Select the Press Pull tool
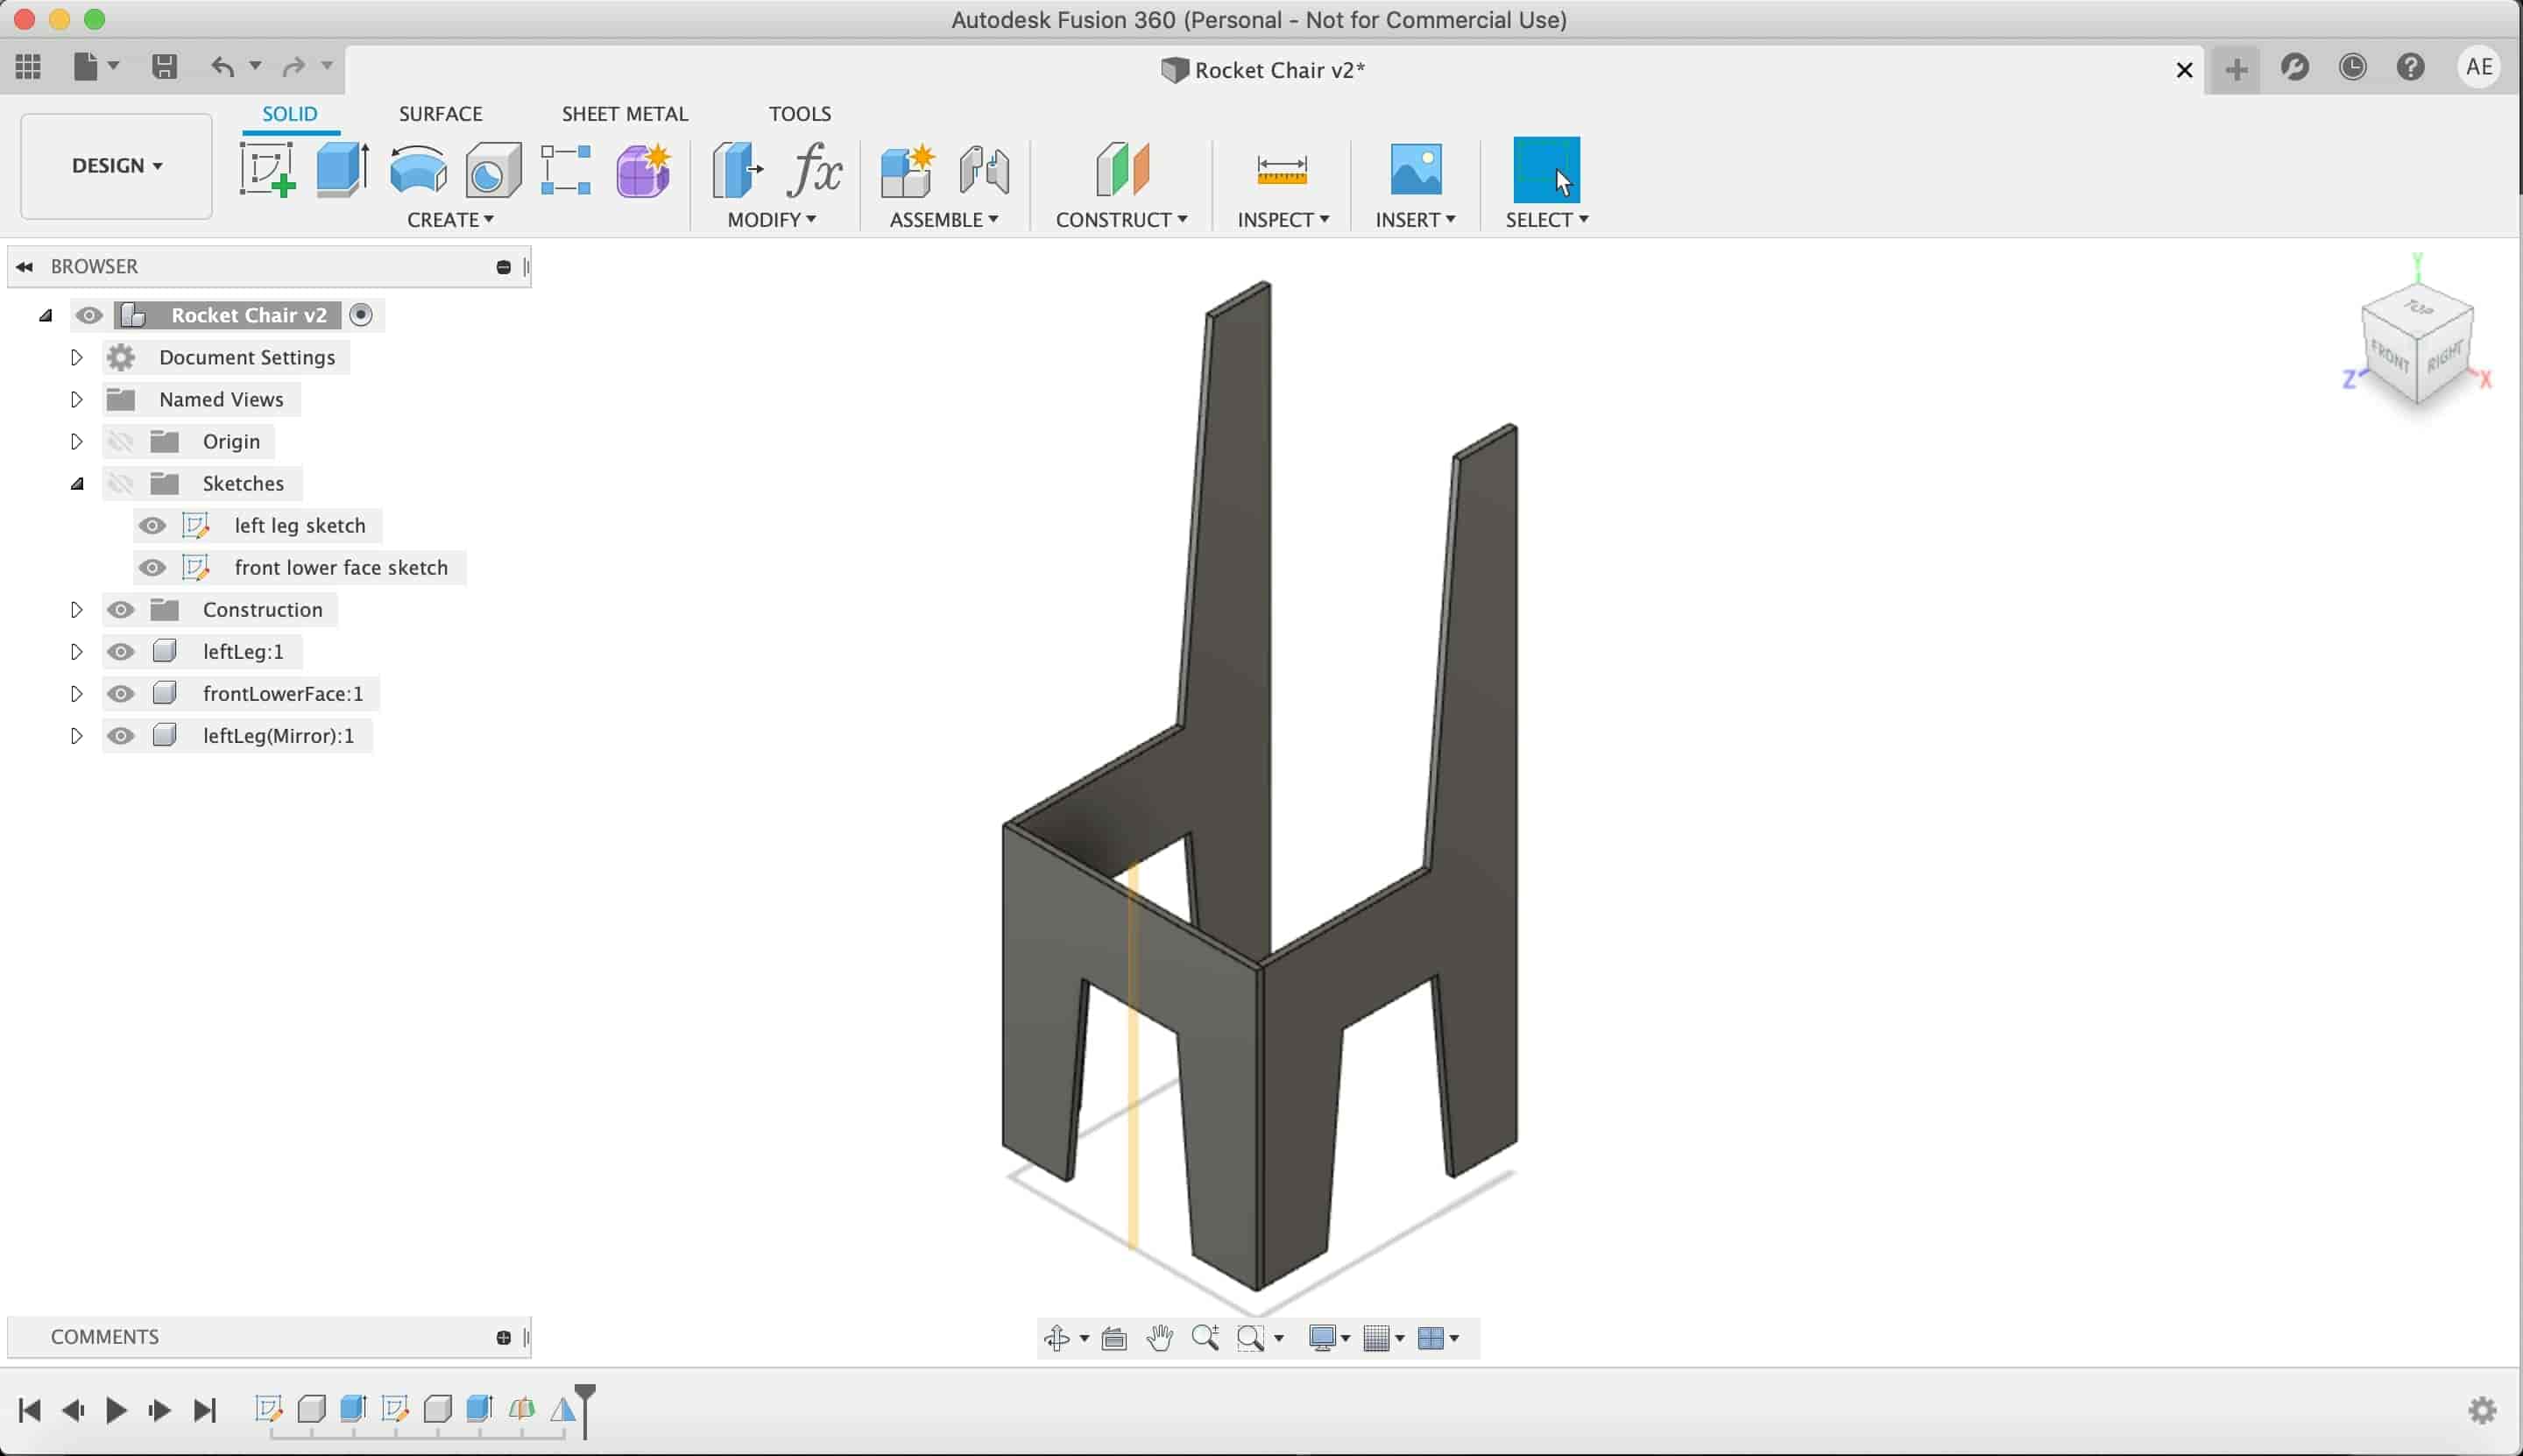Screen dimensions: 2523x1456 coord(738,169)
